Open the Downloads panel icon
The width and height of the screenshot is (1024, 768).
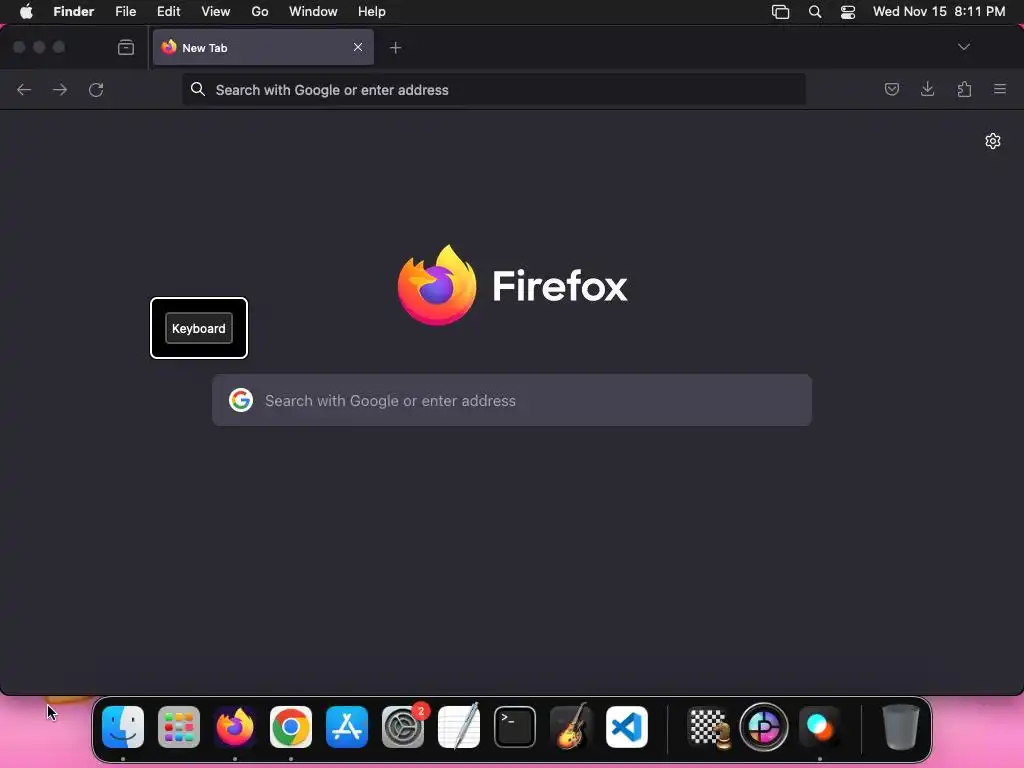(x=927, y=89)
